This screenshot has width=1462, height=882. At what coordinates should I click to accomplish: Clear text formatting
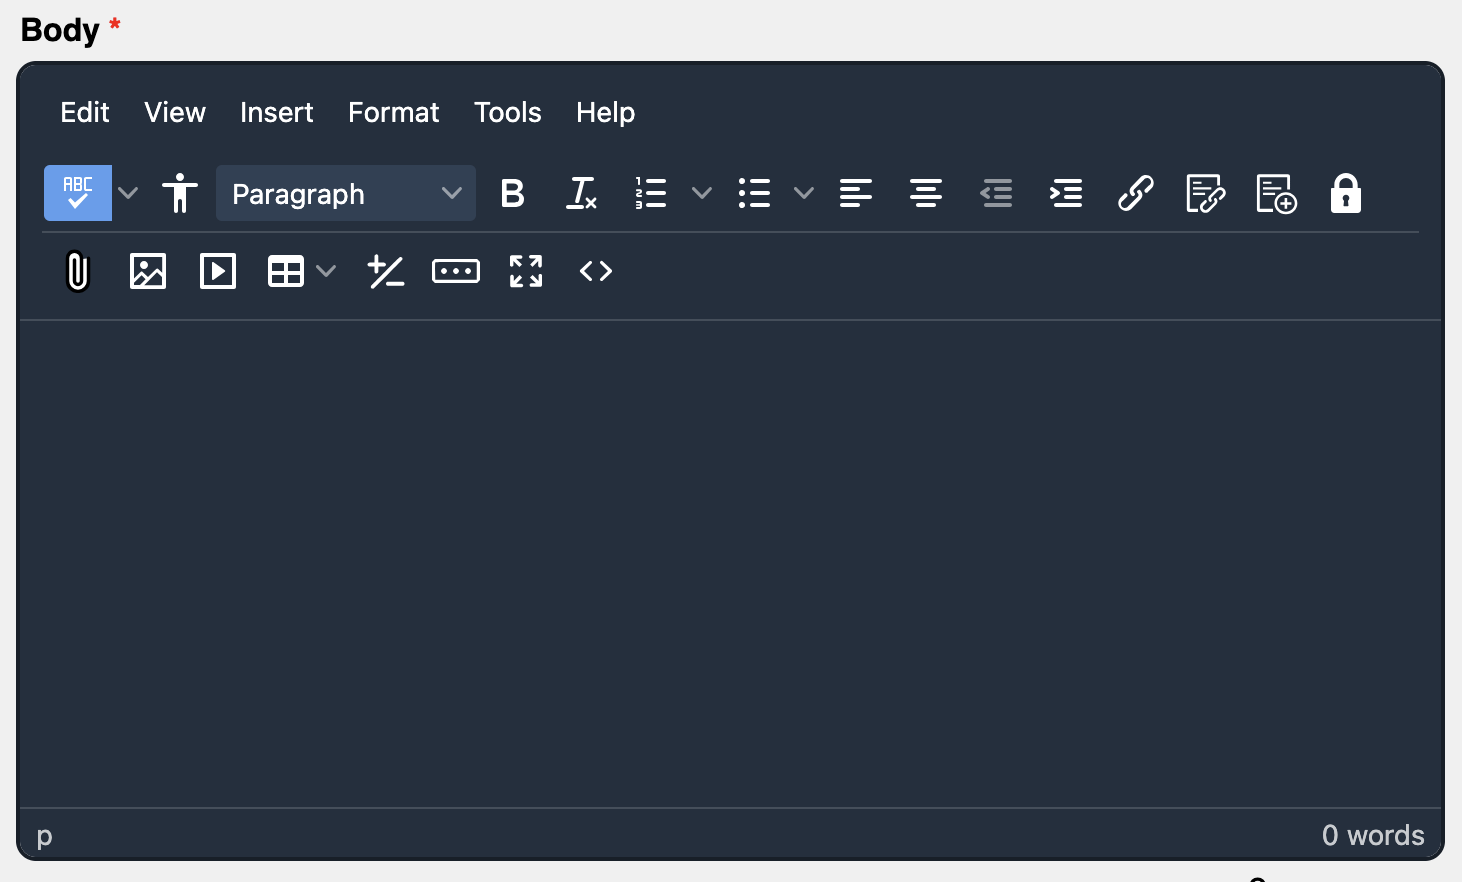click(581, 193)
